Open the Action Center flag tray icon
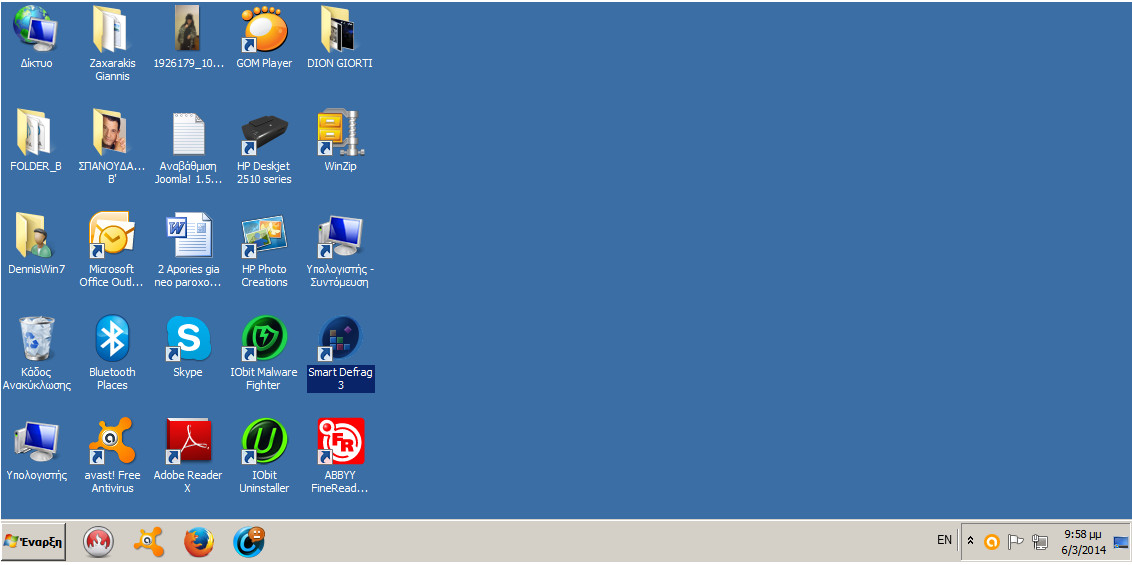This screenshot has width=1132, height=565. coord(1016,541)
